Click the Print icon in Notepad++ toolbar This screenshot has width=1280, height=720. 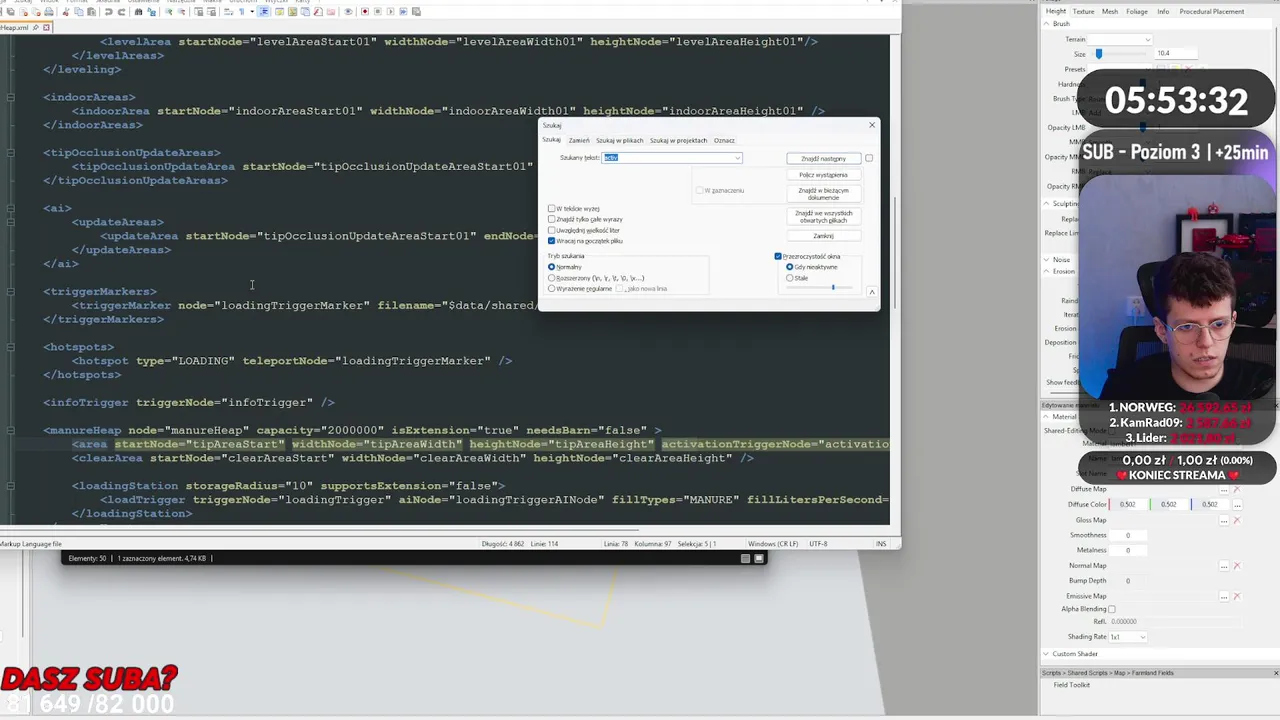tap(49, 12)
